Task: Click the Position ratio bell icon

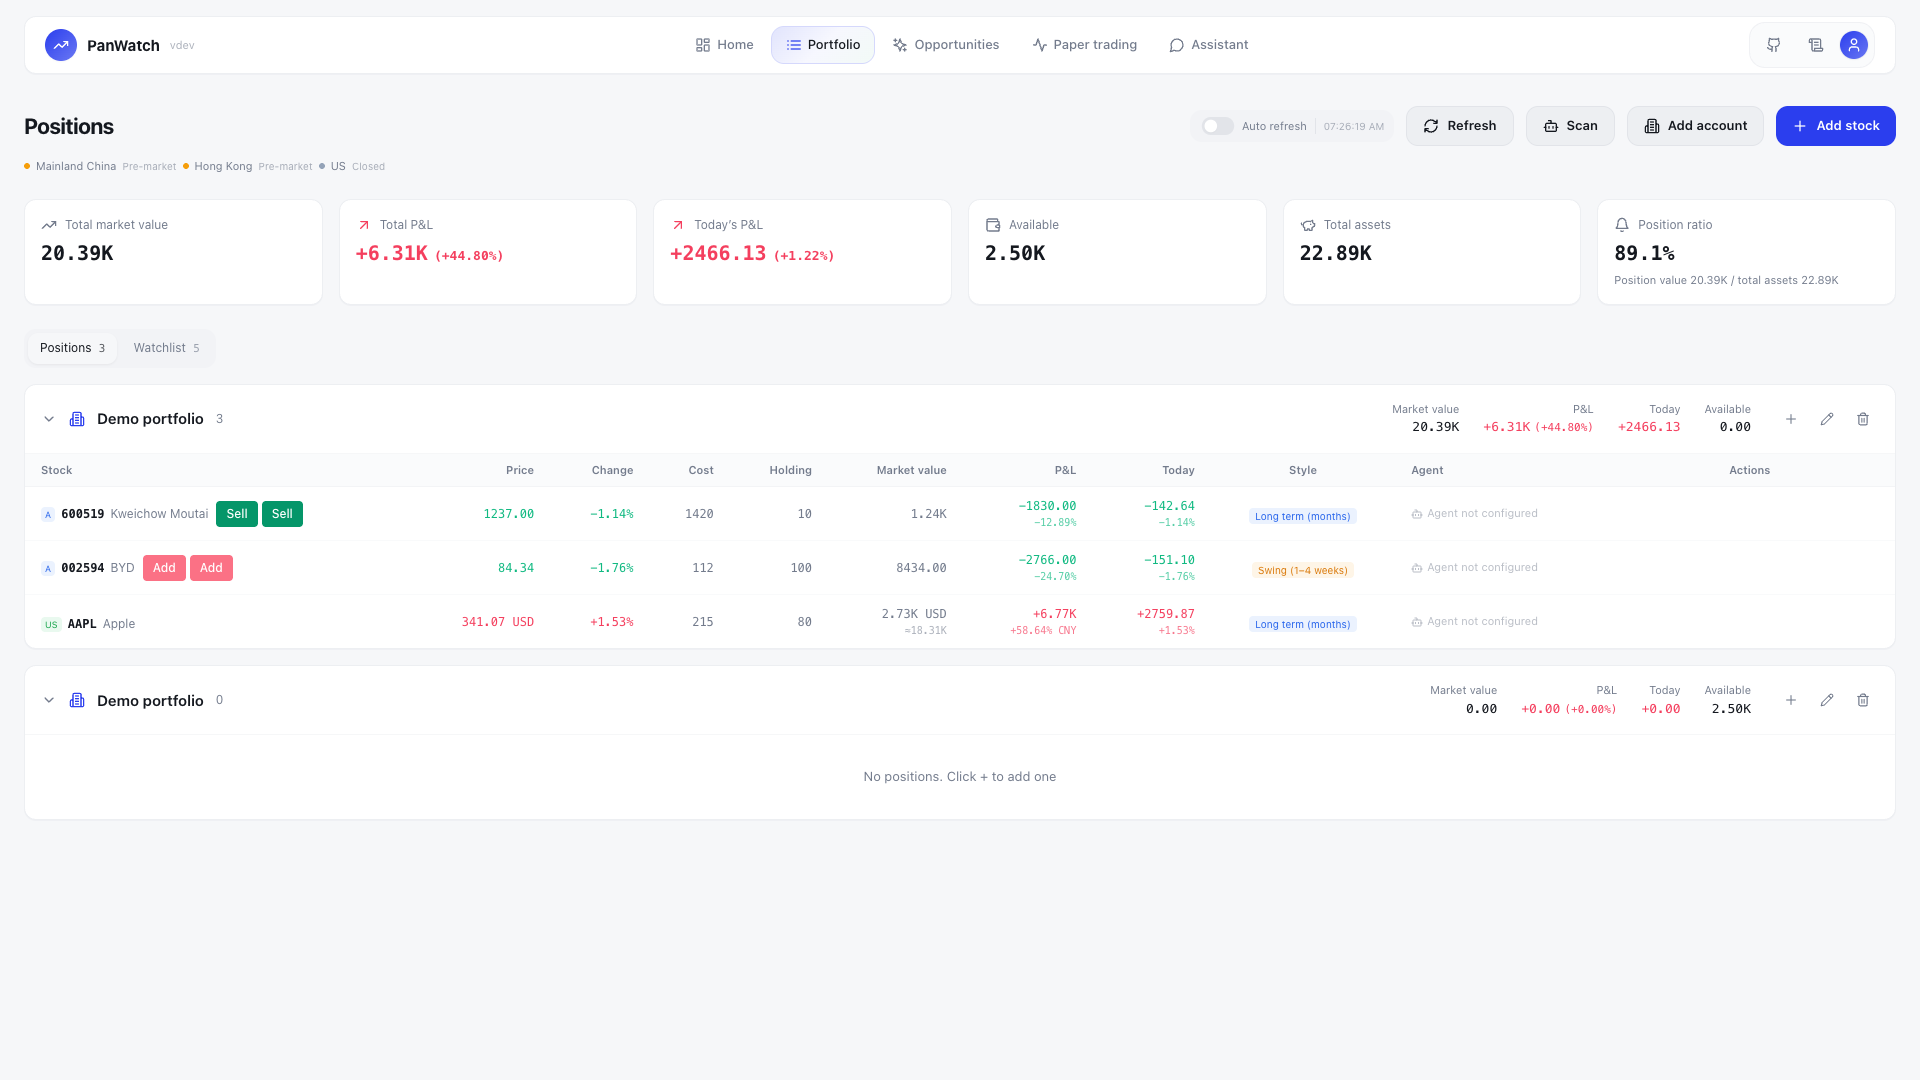Action: tap(1622, 225)
